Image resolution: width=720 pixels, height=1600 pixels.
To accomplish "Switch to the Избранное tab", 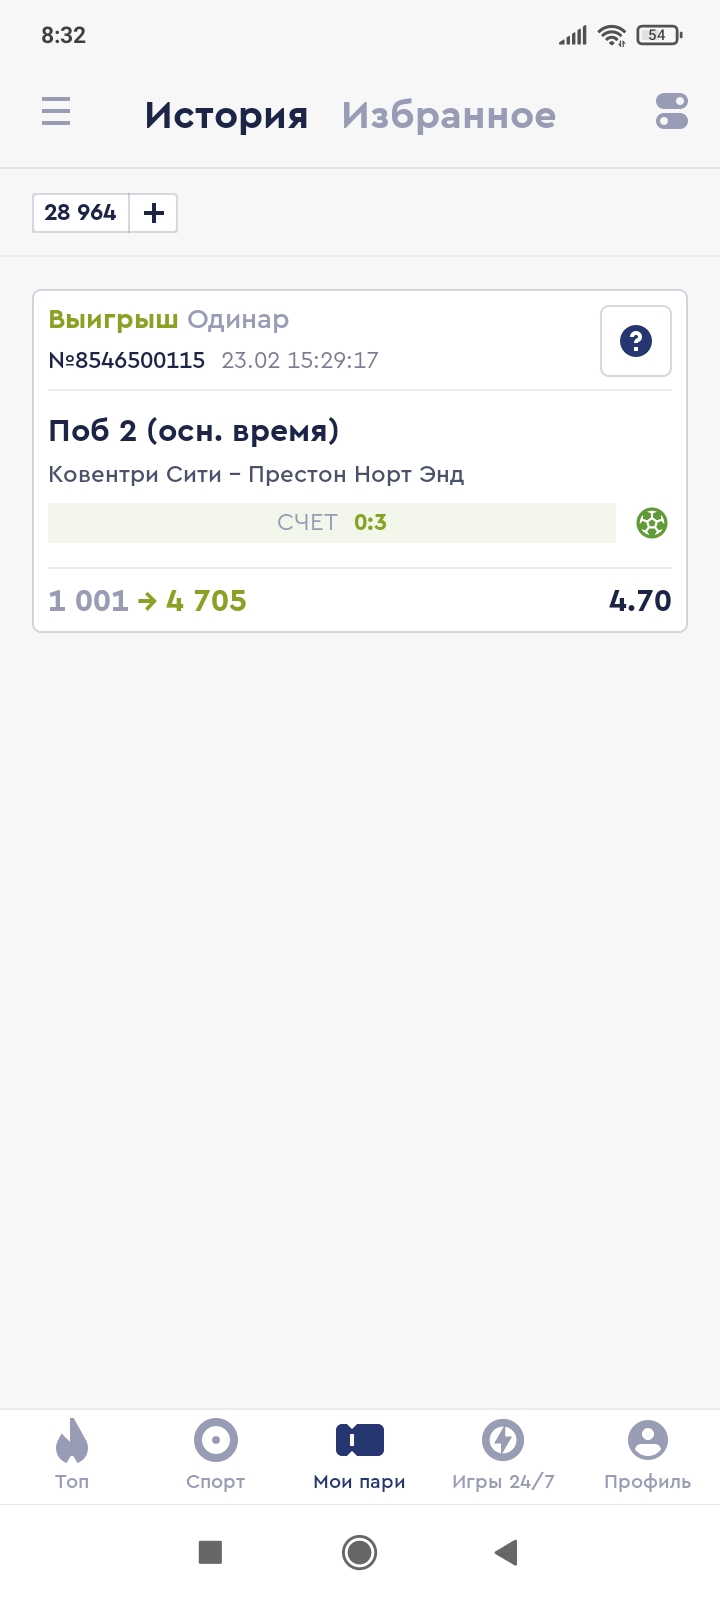I will (x=448, y=115).
